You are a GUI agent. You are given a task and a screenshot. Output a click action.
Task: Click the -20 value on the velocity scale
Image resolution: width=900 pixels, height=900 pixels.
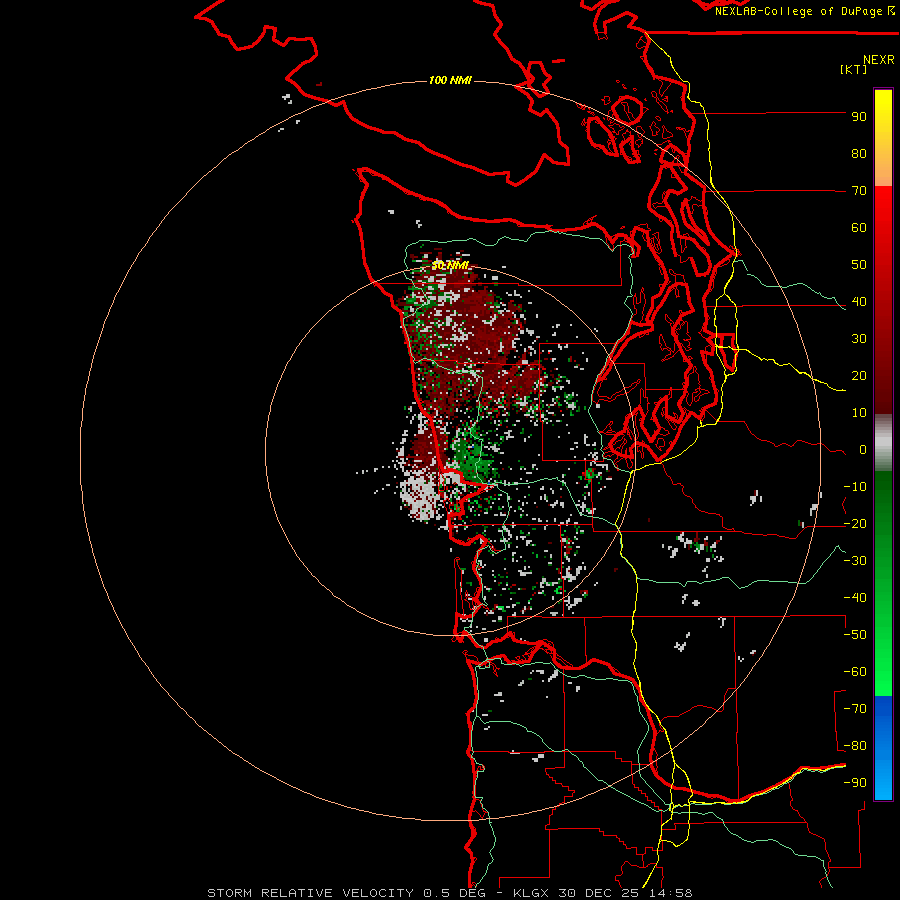point(855,524)
